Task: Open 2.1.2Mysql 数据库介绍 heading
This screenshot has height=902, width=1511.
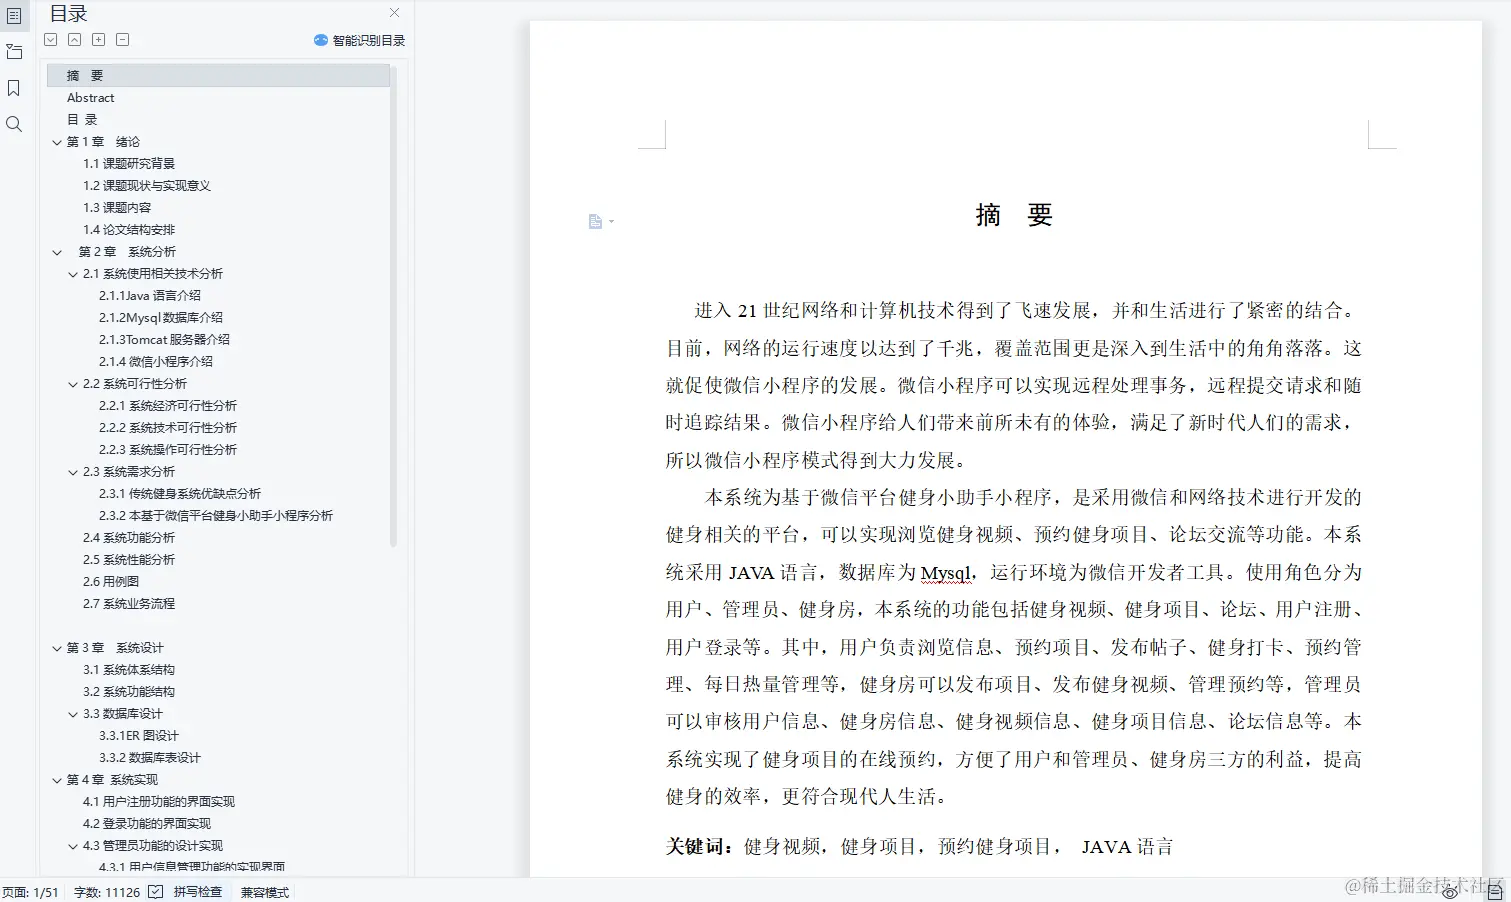Action: [161, 318]
